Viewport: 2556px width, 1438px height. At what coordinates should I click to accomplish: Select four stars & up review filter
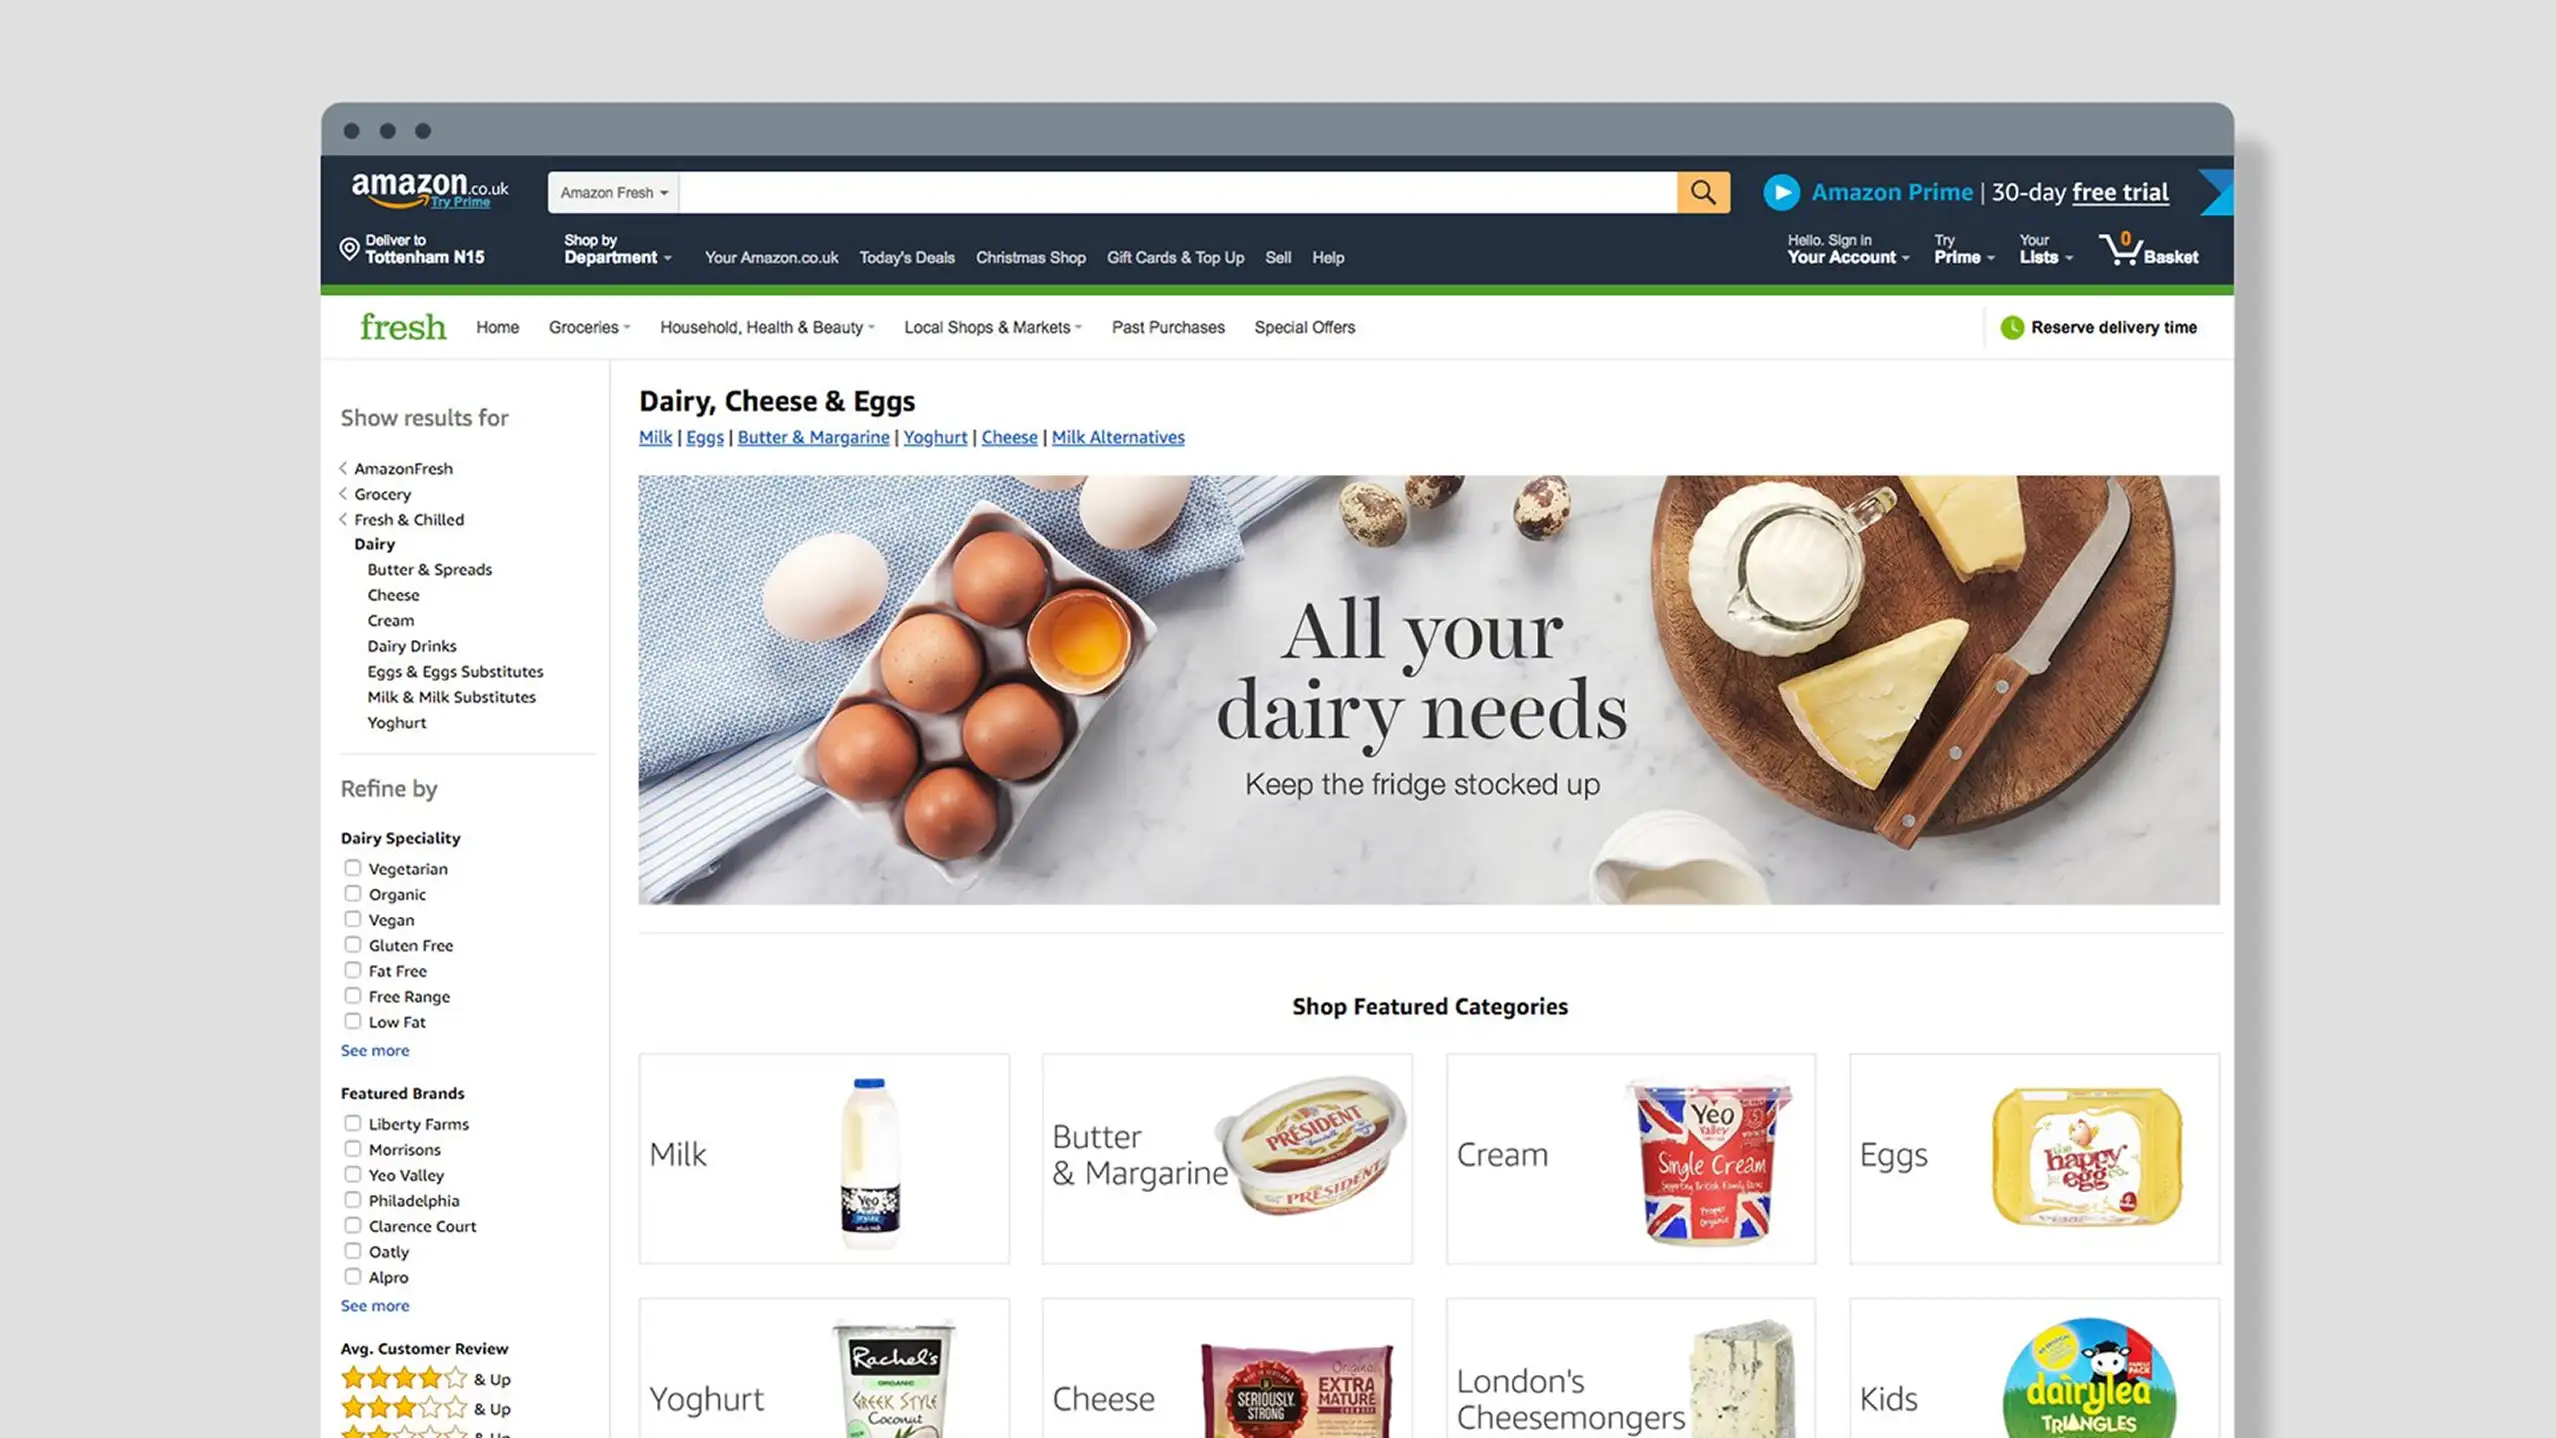click(x=425, y=1378)
